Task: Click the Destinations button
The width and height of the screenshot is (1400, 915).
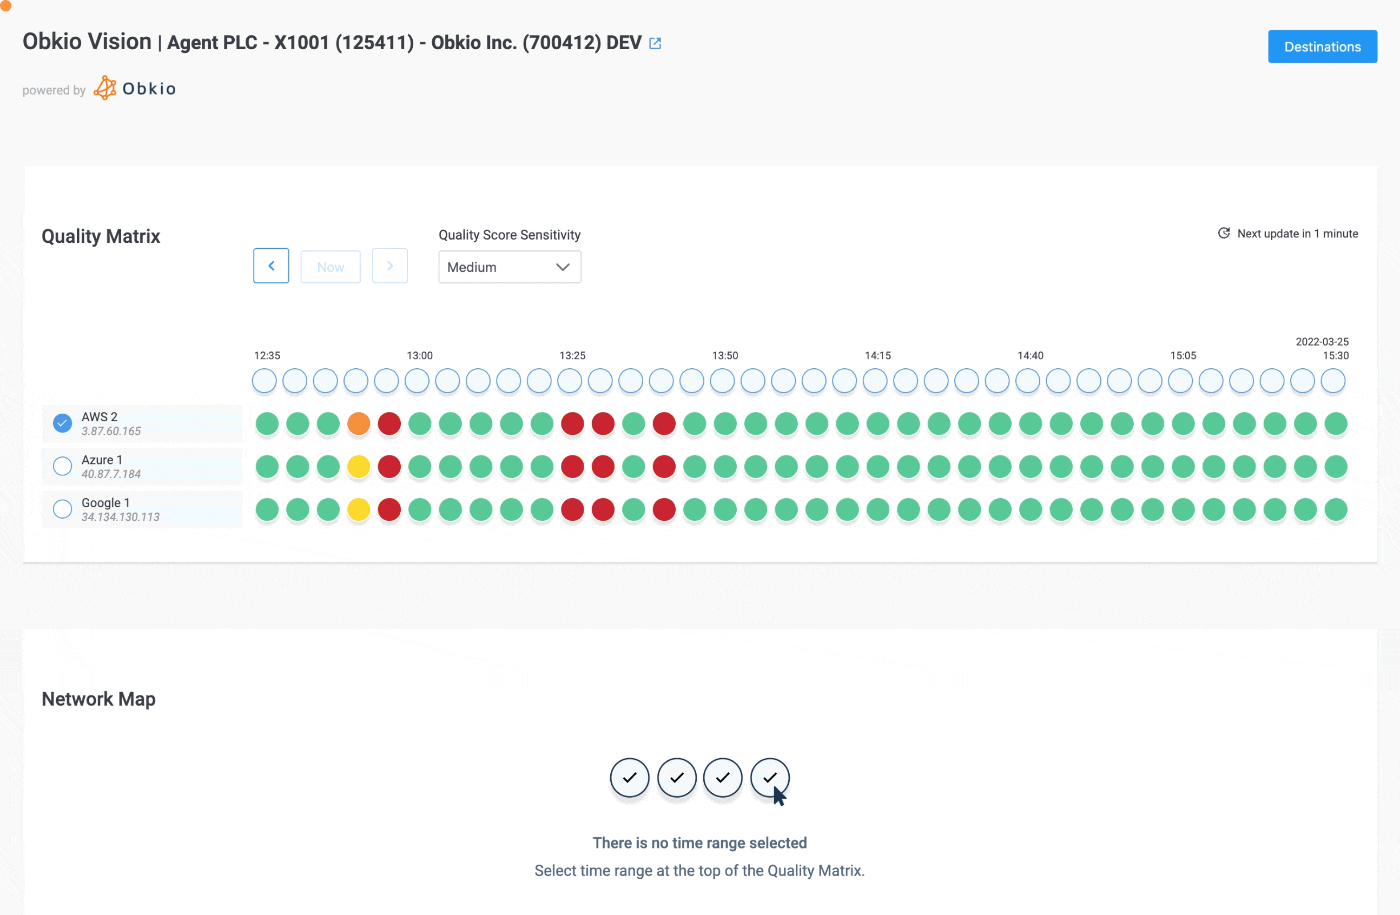Action: (1322, 46)
